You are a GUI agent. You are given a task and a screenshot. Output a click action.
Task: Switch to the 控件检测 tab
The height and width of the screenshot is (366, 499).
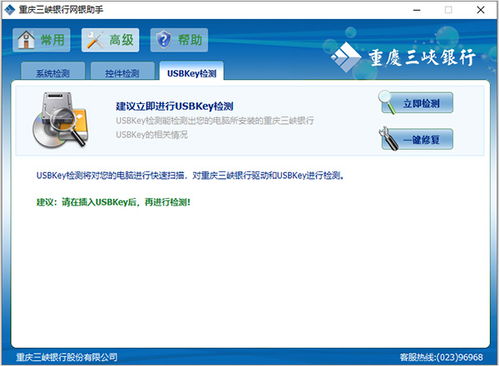point(122,71)
